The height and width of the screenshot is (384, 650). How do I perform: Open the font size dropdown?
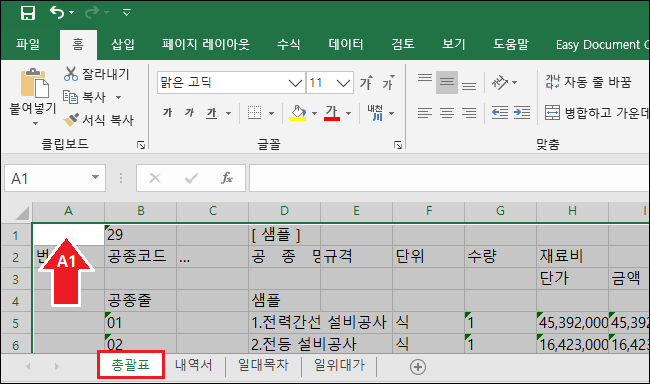343,83
